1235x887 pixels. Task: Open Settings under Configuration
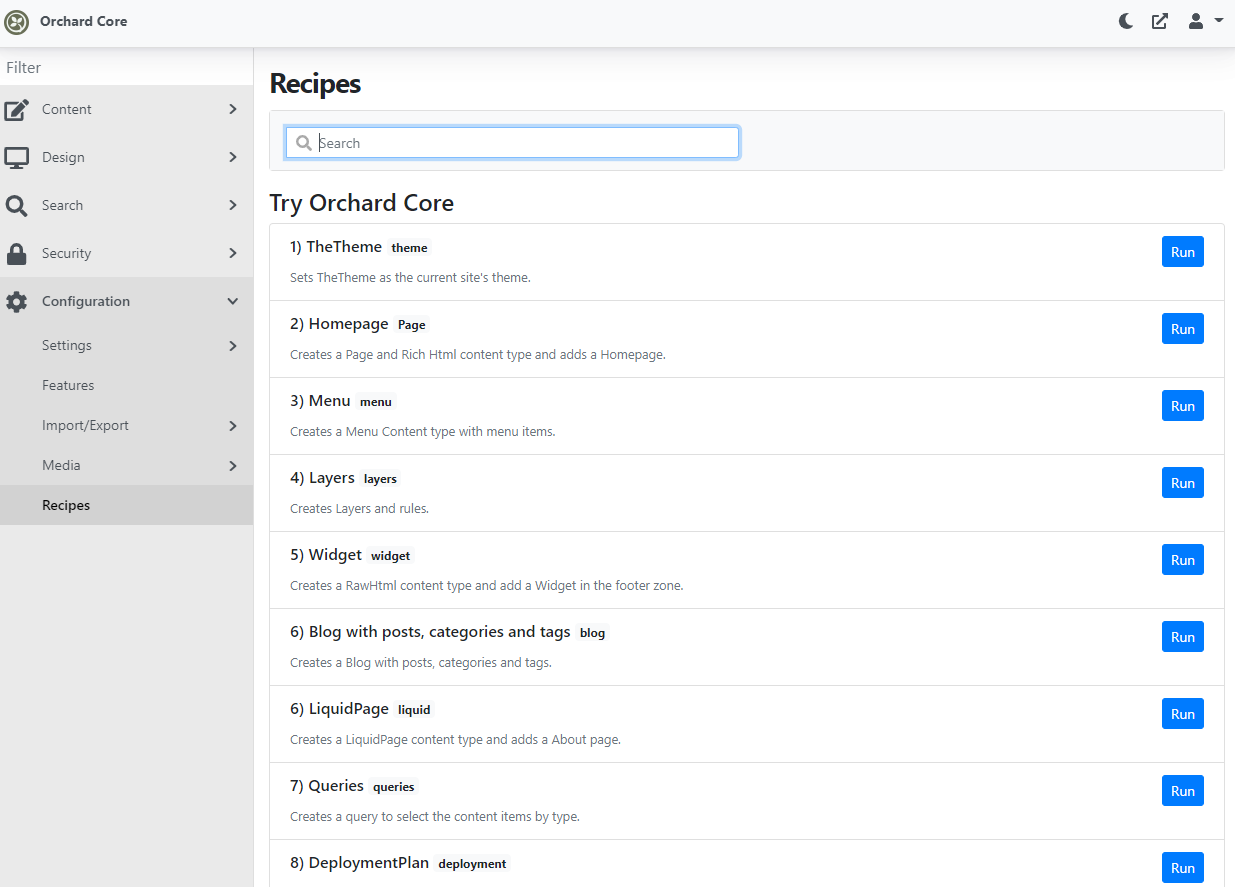(x=126, y=345)
